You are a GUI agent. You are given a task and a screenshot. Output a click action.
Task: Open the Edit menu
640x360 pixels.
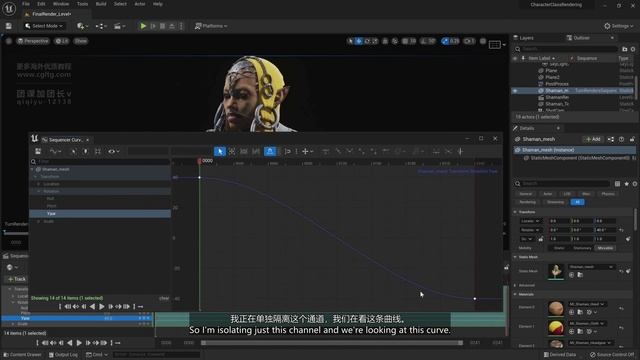point(41,4)
